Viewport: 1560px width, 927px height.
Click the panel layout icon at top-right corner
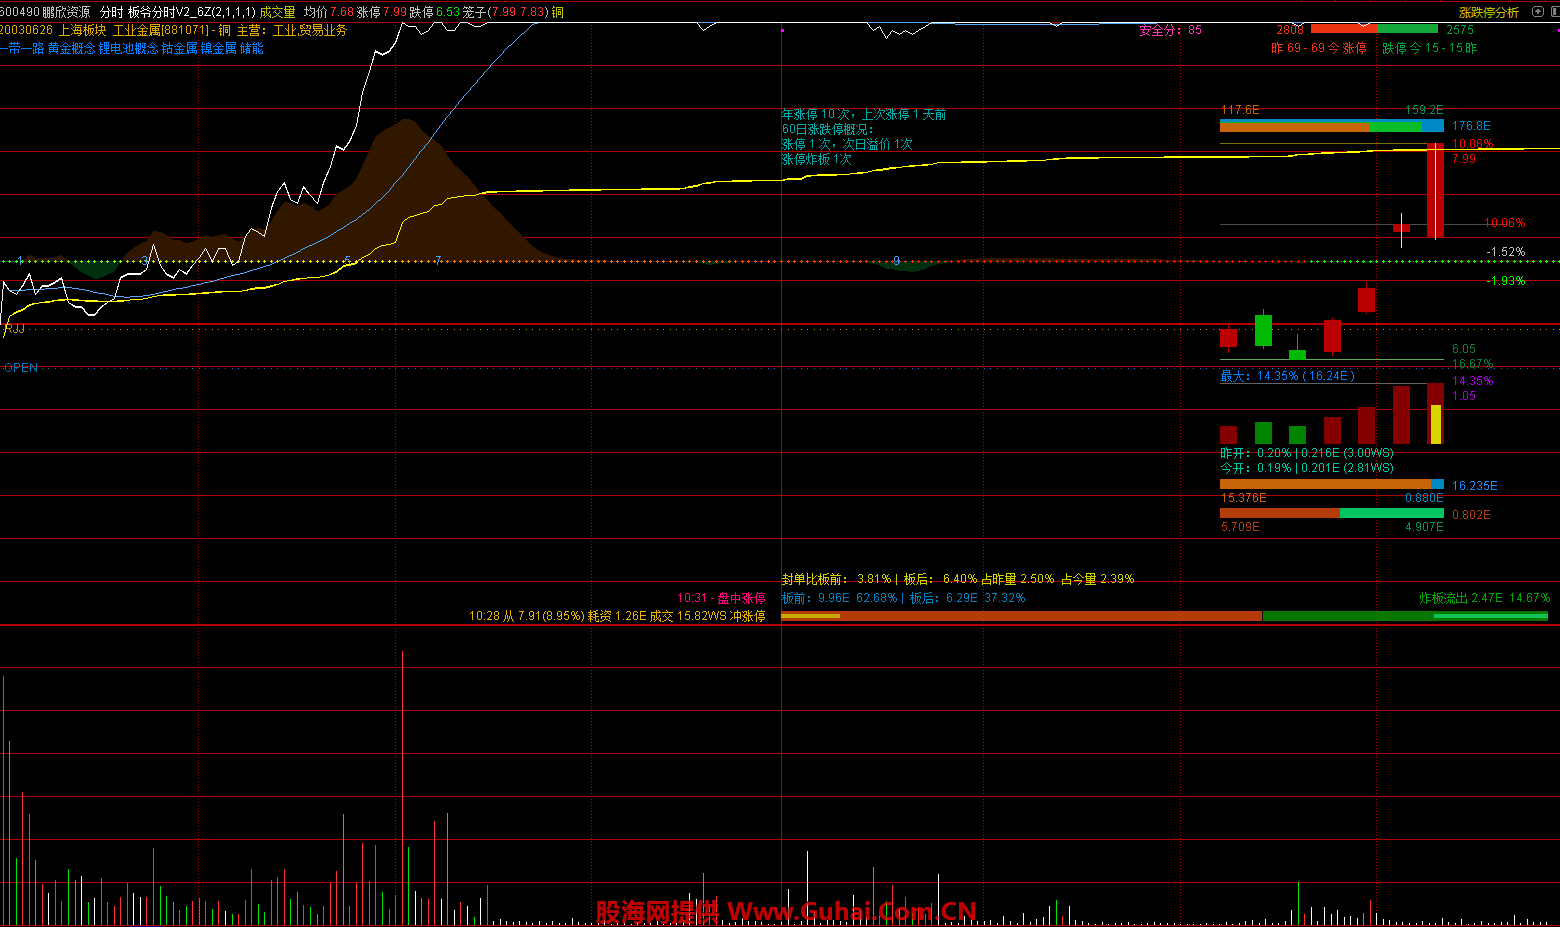pos(1553,12)
